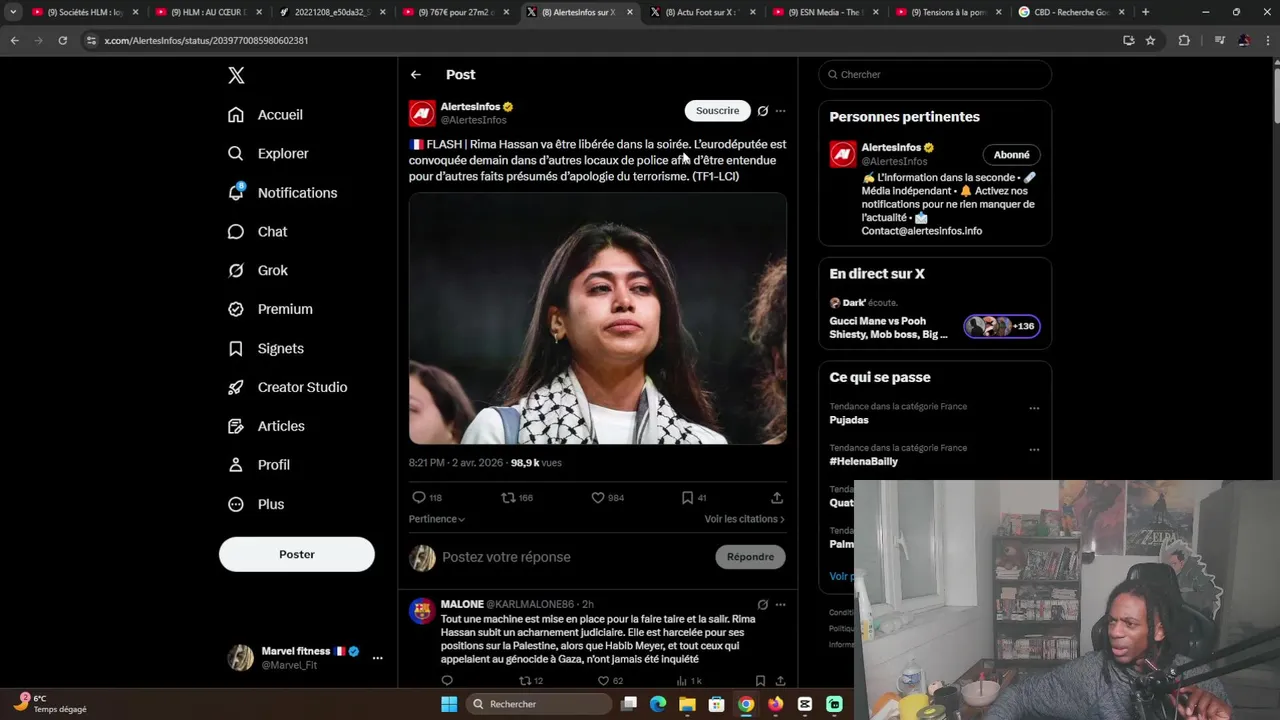Open Notifications in the sidebar
The width and height of the screenshot is (1280, 720).
coord(282,193)
